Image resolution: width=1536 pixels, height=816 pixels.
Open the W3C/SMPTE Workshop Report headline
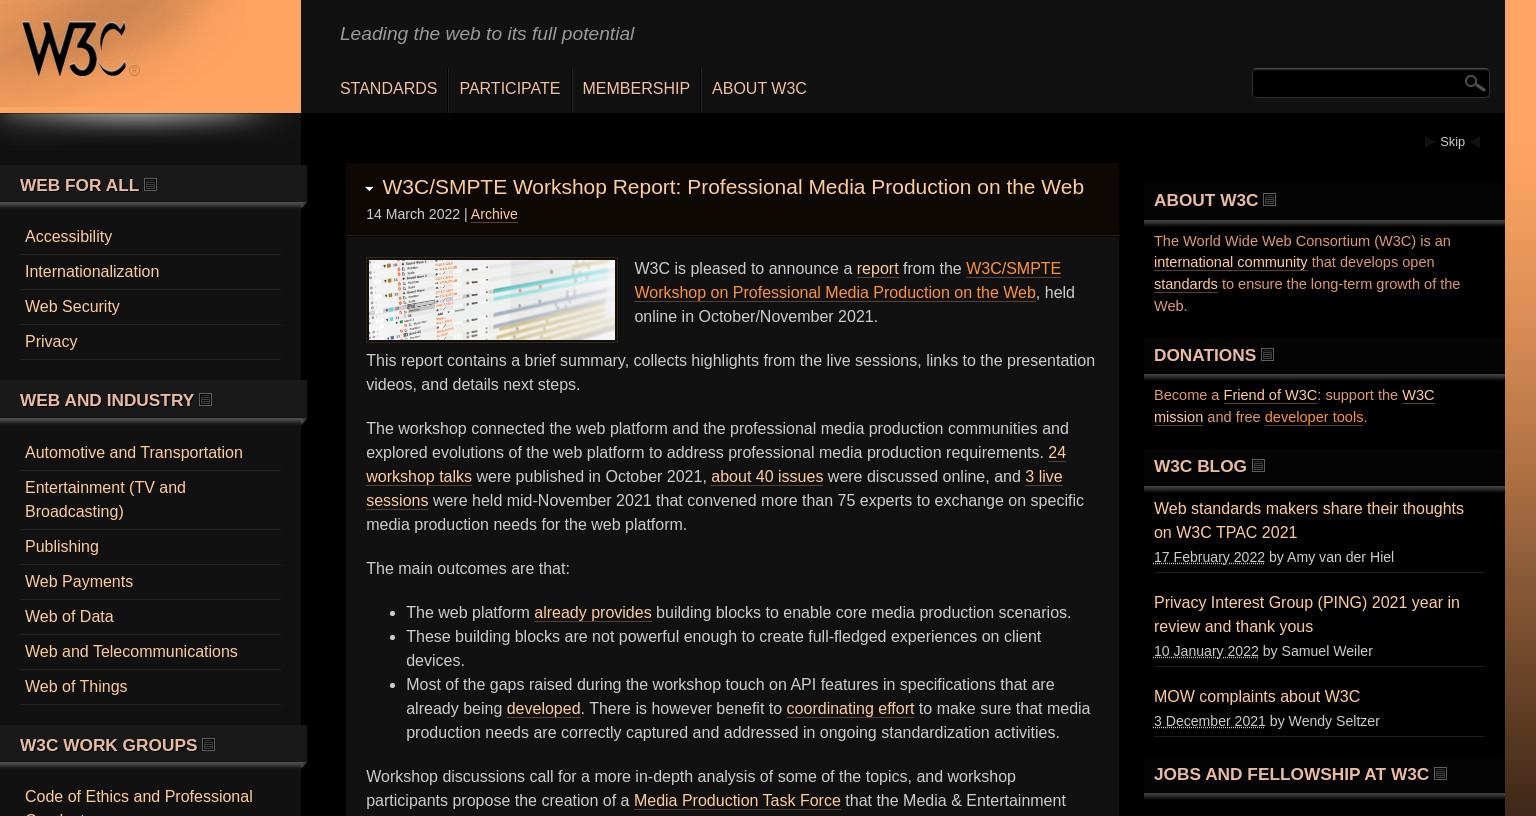coord(733,187)
